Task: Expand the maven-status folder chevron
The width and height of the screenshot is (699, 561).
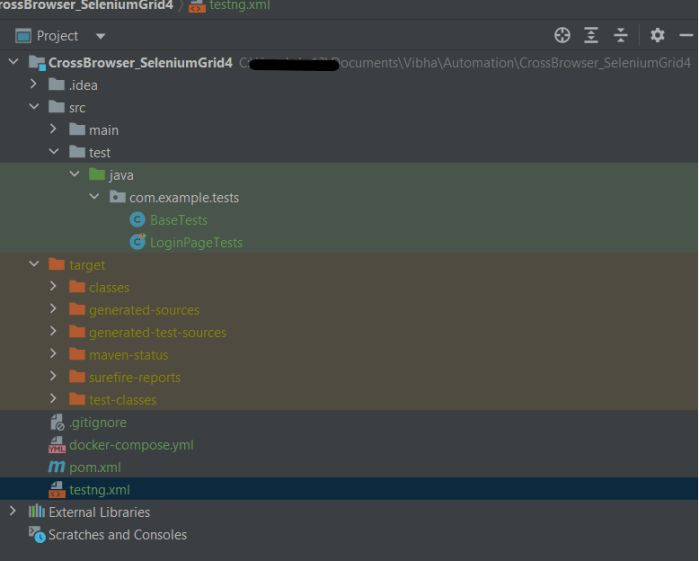Action: coord(53,354)
